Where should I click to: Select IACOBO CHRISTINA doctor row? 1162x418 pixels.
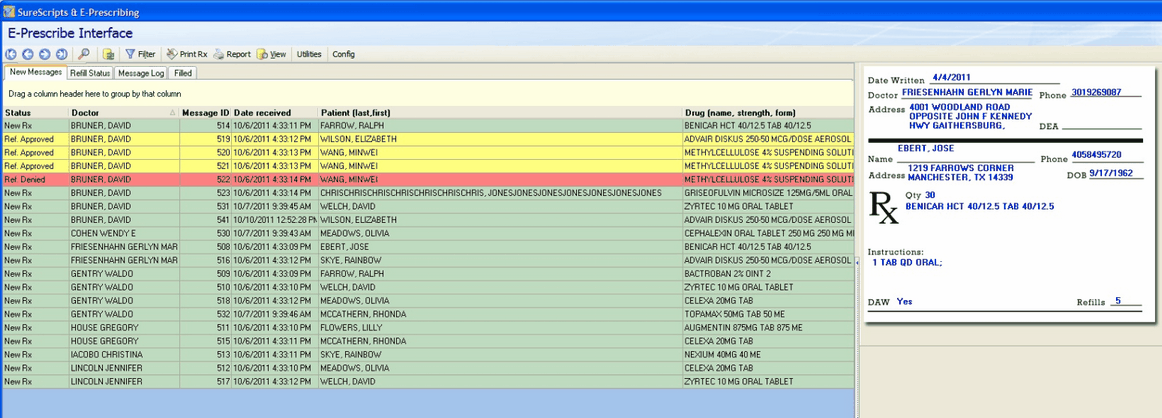pyautogui.click(x=428, y=354)
